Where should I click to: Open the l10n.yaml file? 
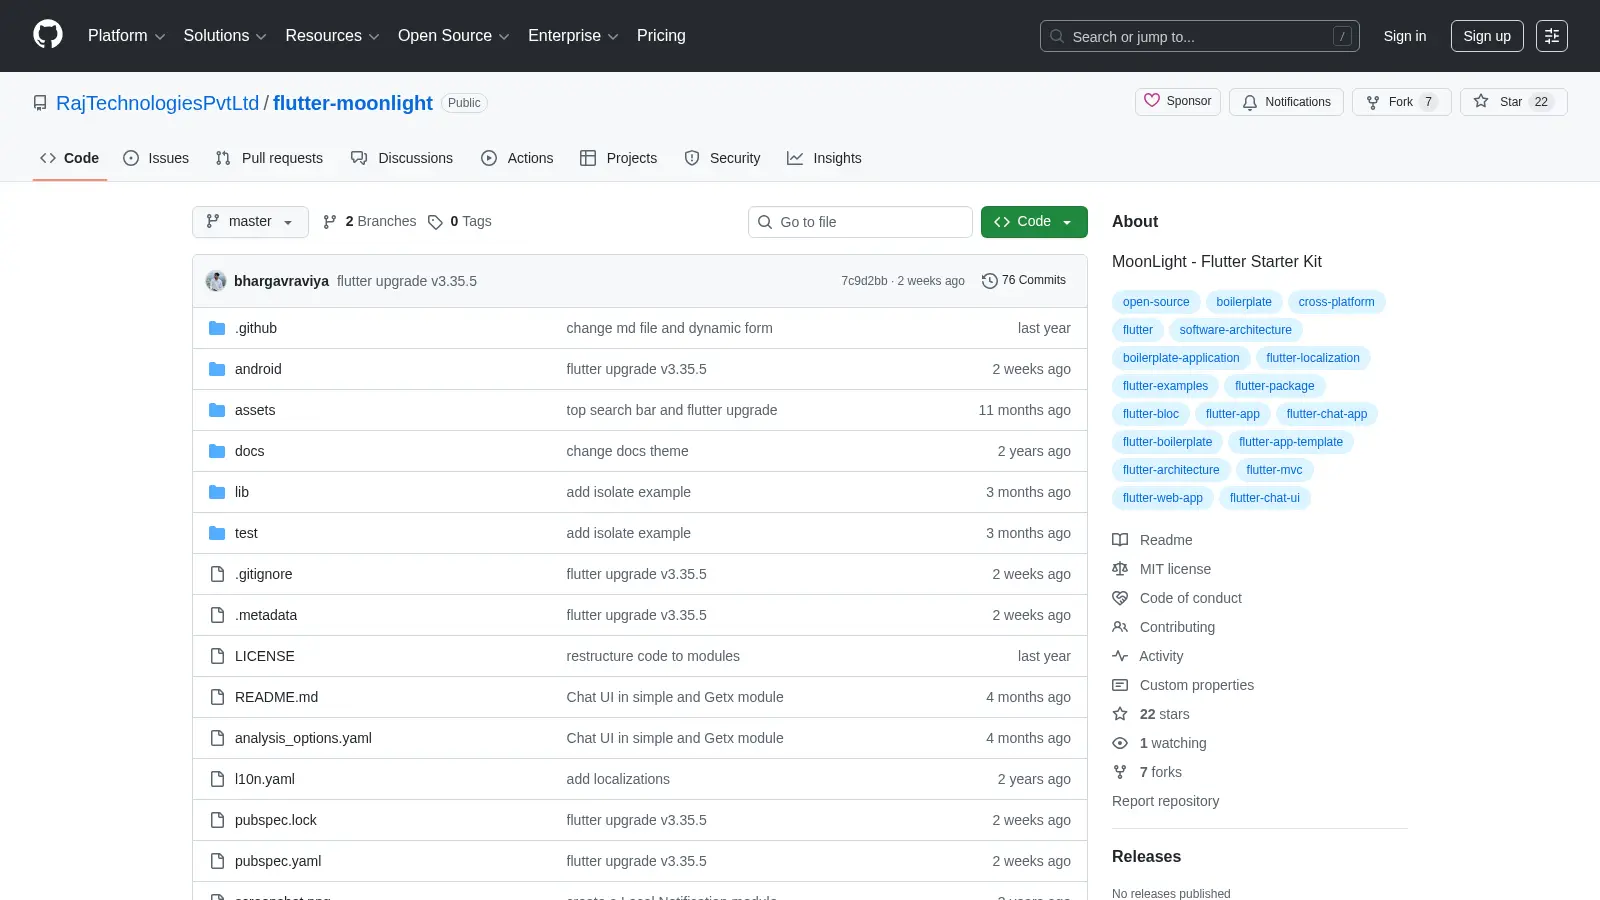[265, 779]
